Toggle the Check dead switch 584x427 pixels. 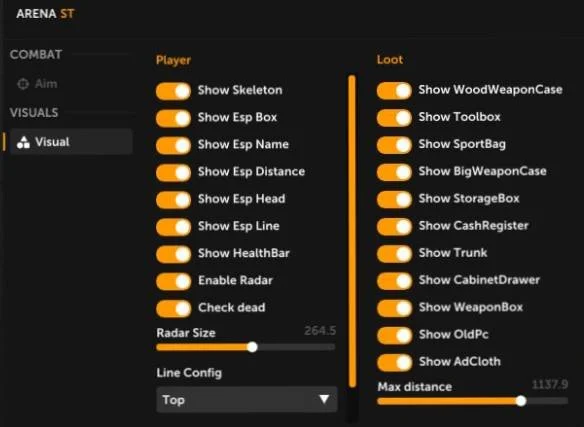tap(173, 309)
